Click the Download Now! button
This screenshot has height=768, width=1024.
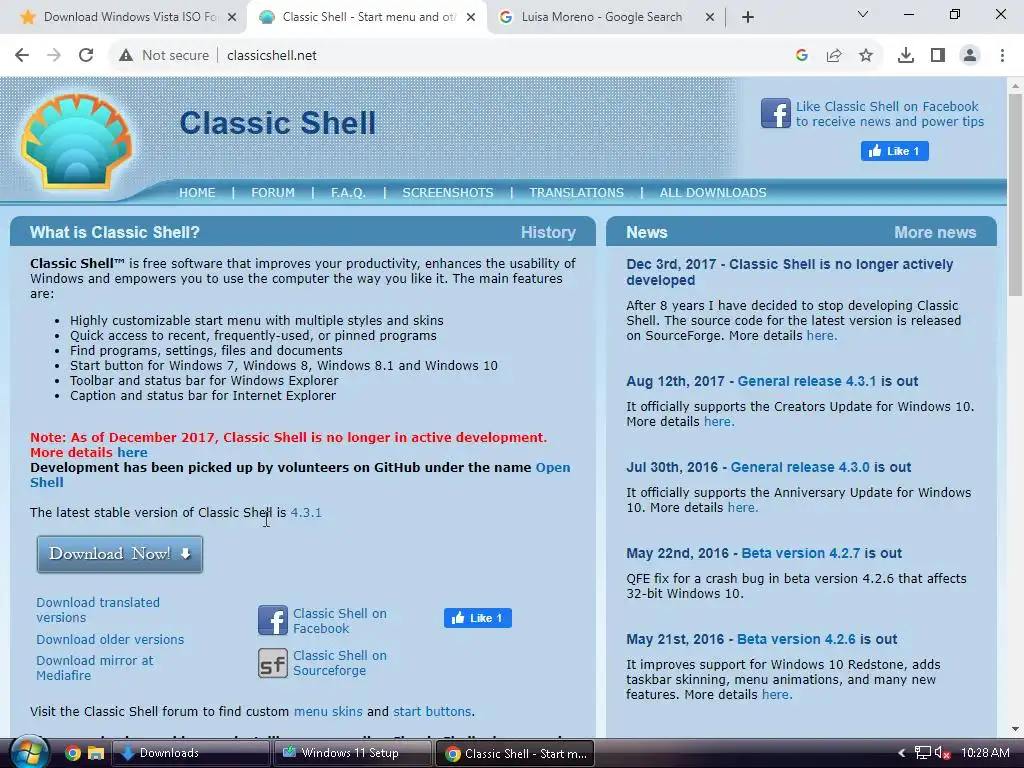coord(120,554)
